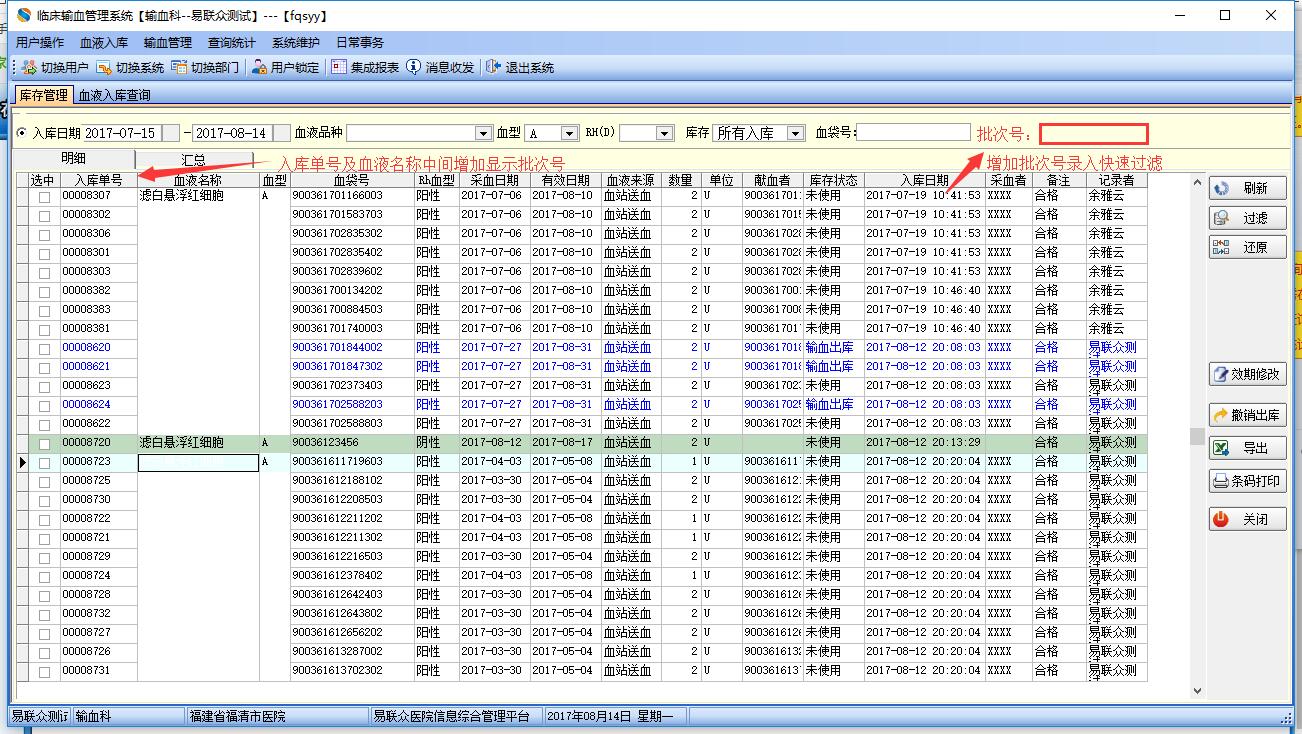
Task: Click the 记录者 column header
Action: 1116,180
